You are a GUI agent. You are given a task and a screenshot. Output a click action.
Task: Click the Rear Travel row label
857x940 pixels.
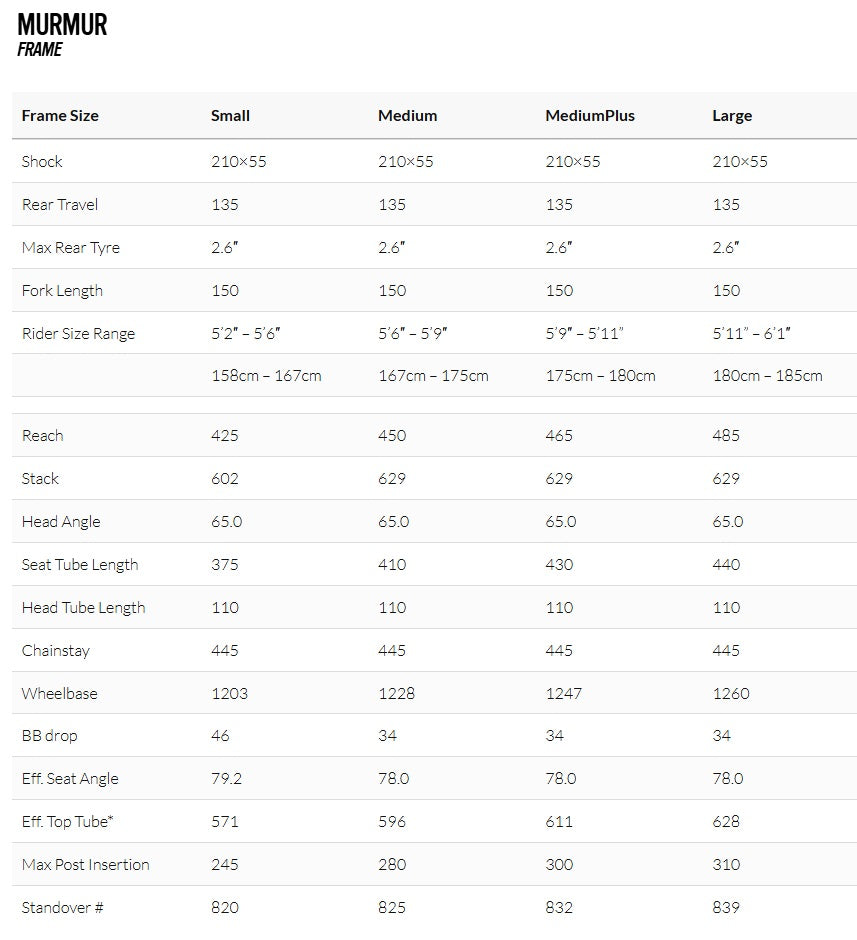60,204
